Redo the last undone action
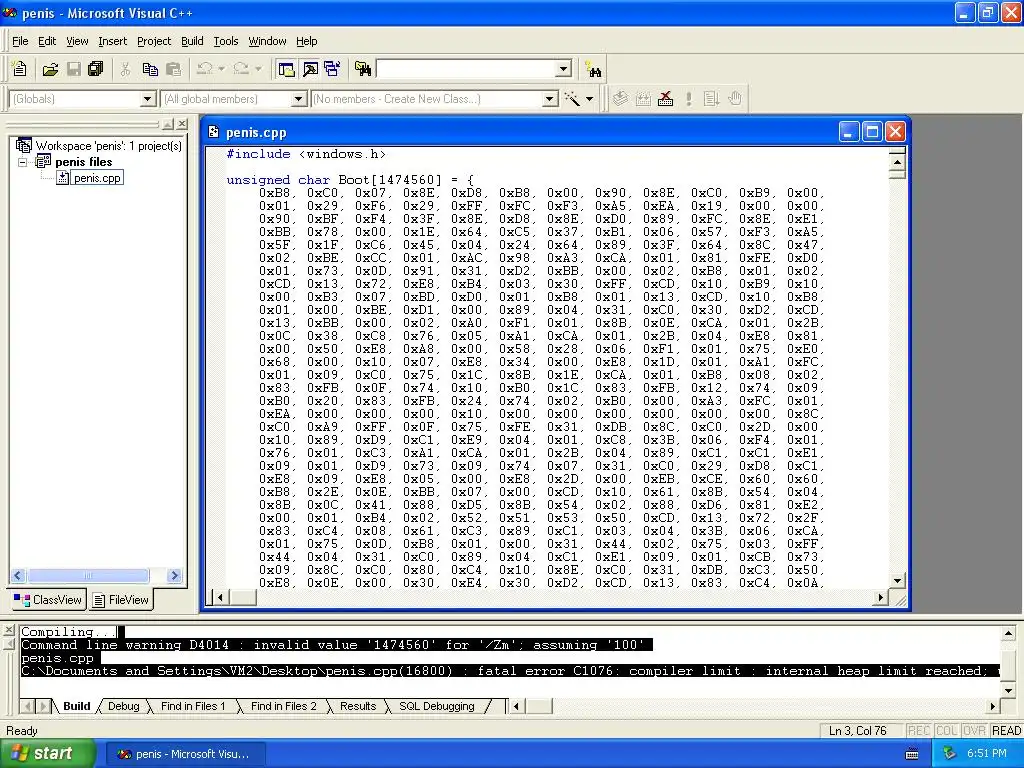Viewport: 1024px width, 768px height. click(241, 69)
